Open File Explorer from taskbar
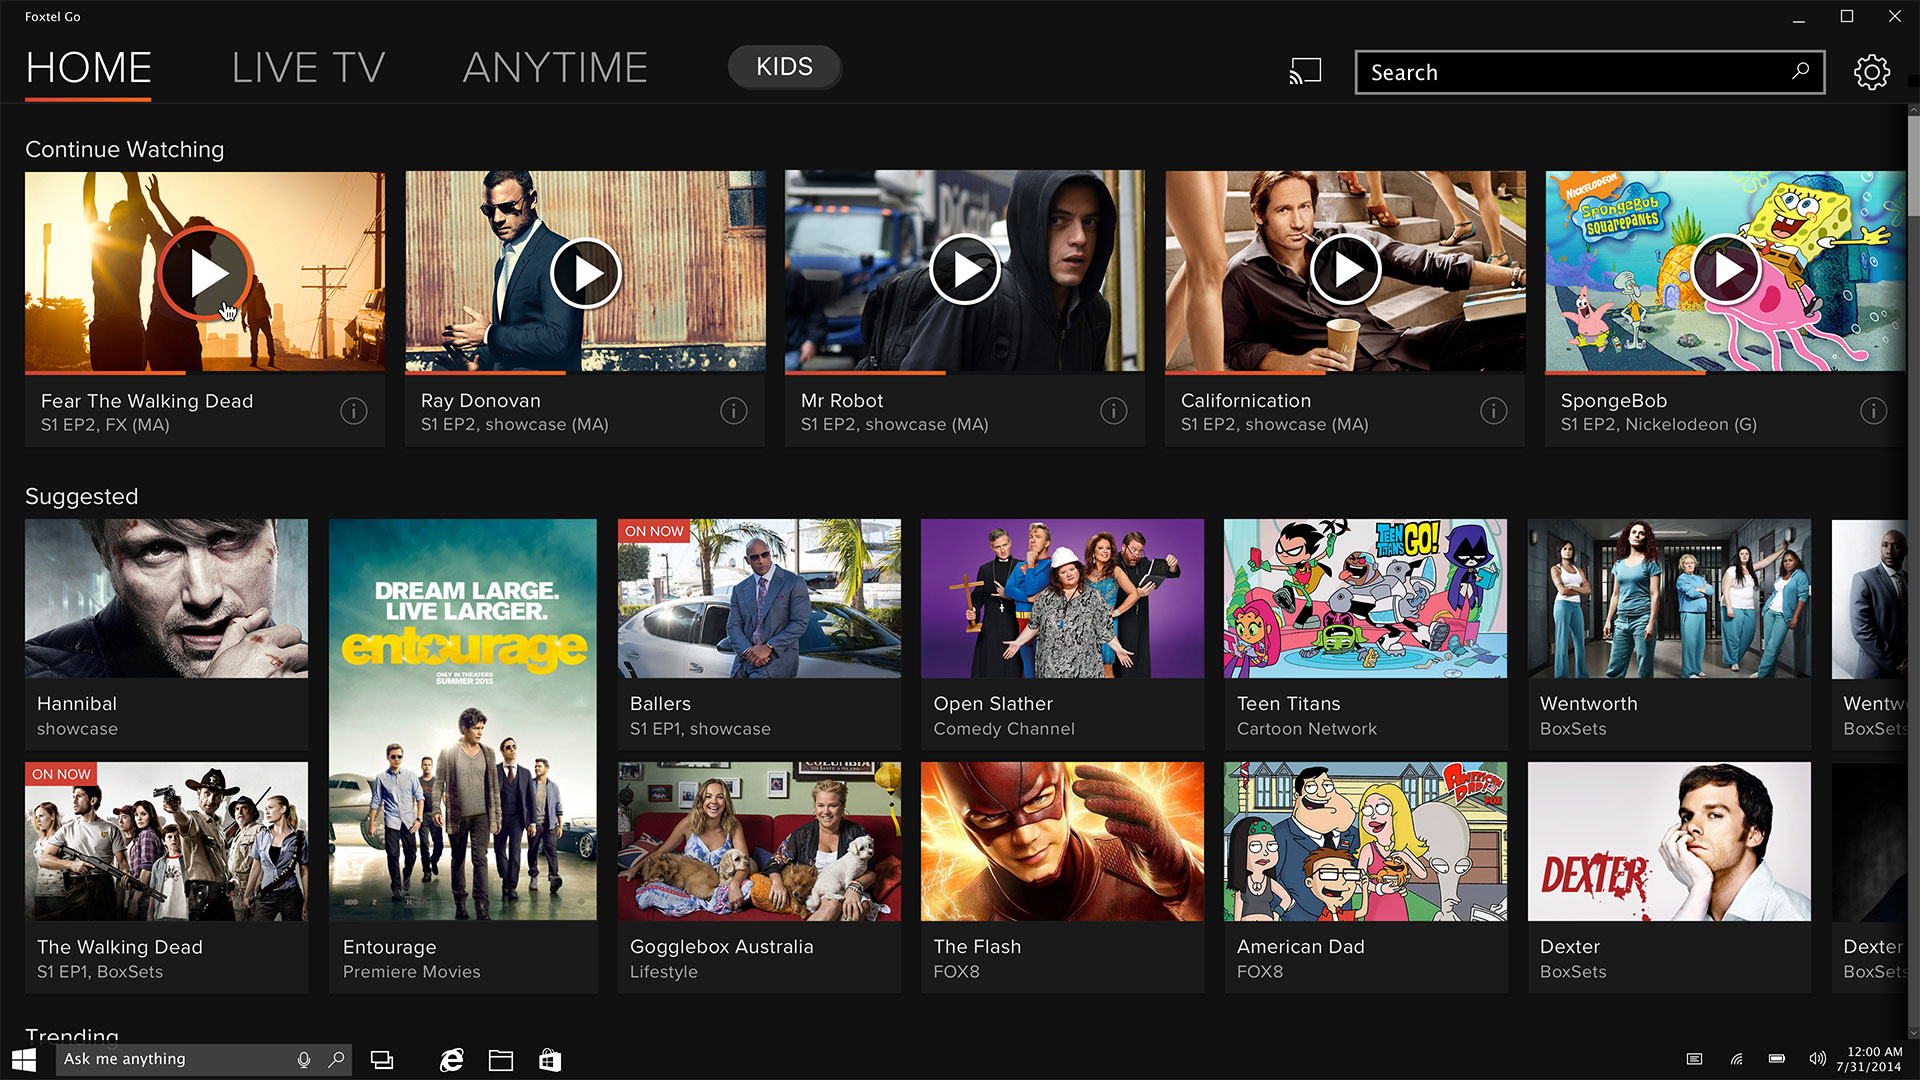 point(501,1060)
